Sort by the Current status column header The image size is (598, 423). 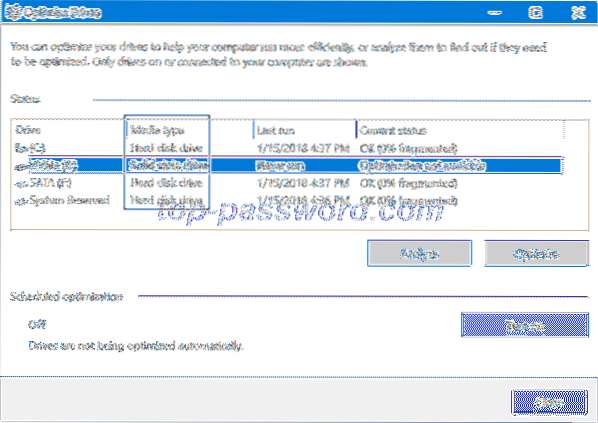393,131
